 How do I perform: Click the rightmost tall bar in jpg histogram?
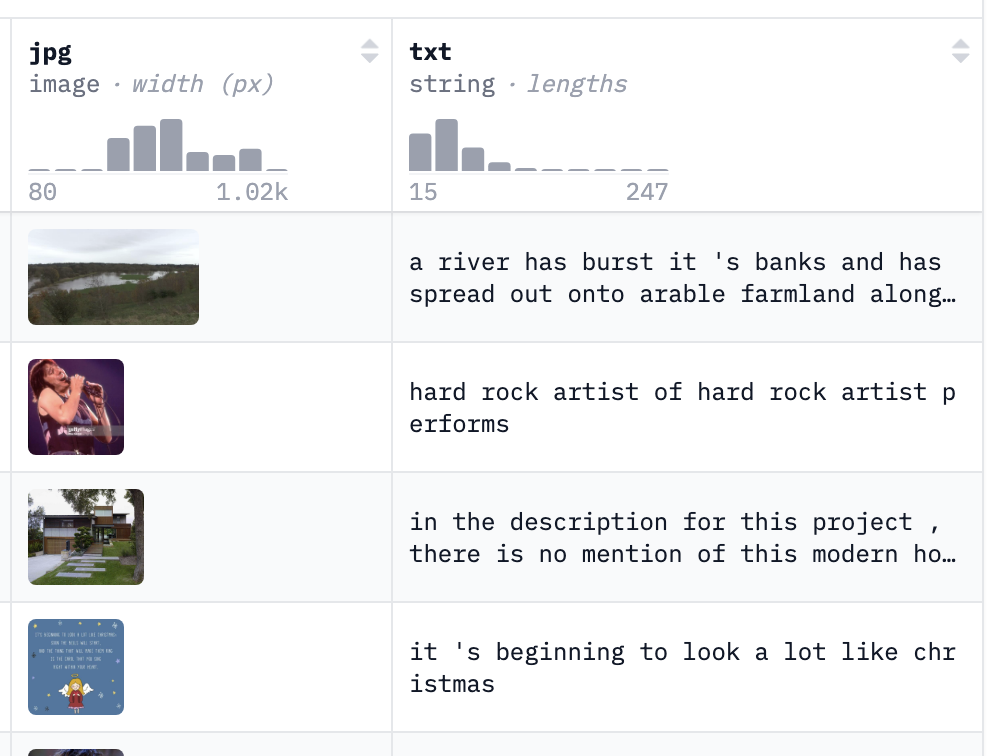[x=250, y=160]
